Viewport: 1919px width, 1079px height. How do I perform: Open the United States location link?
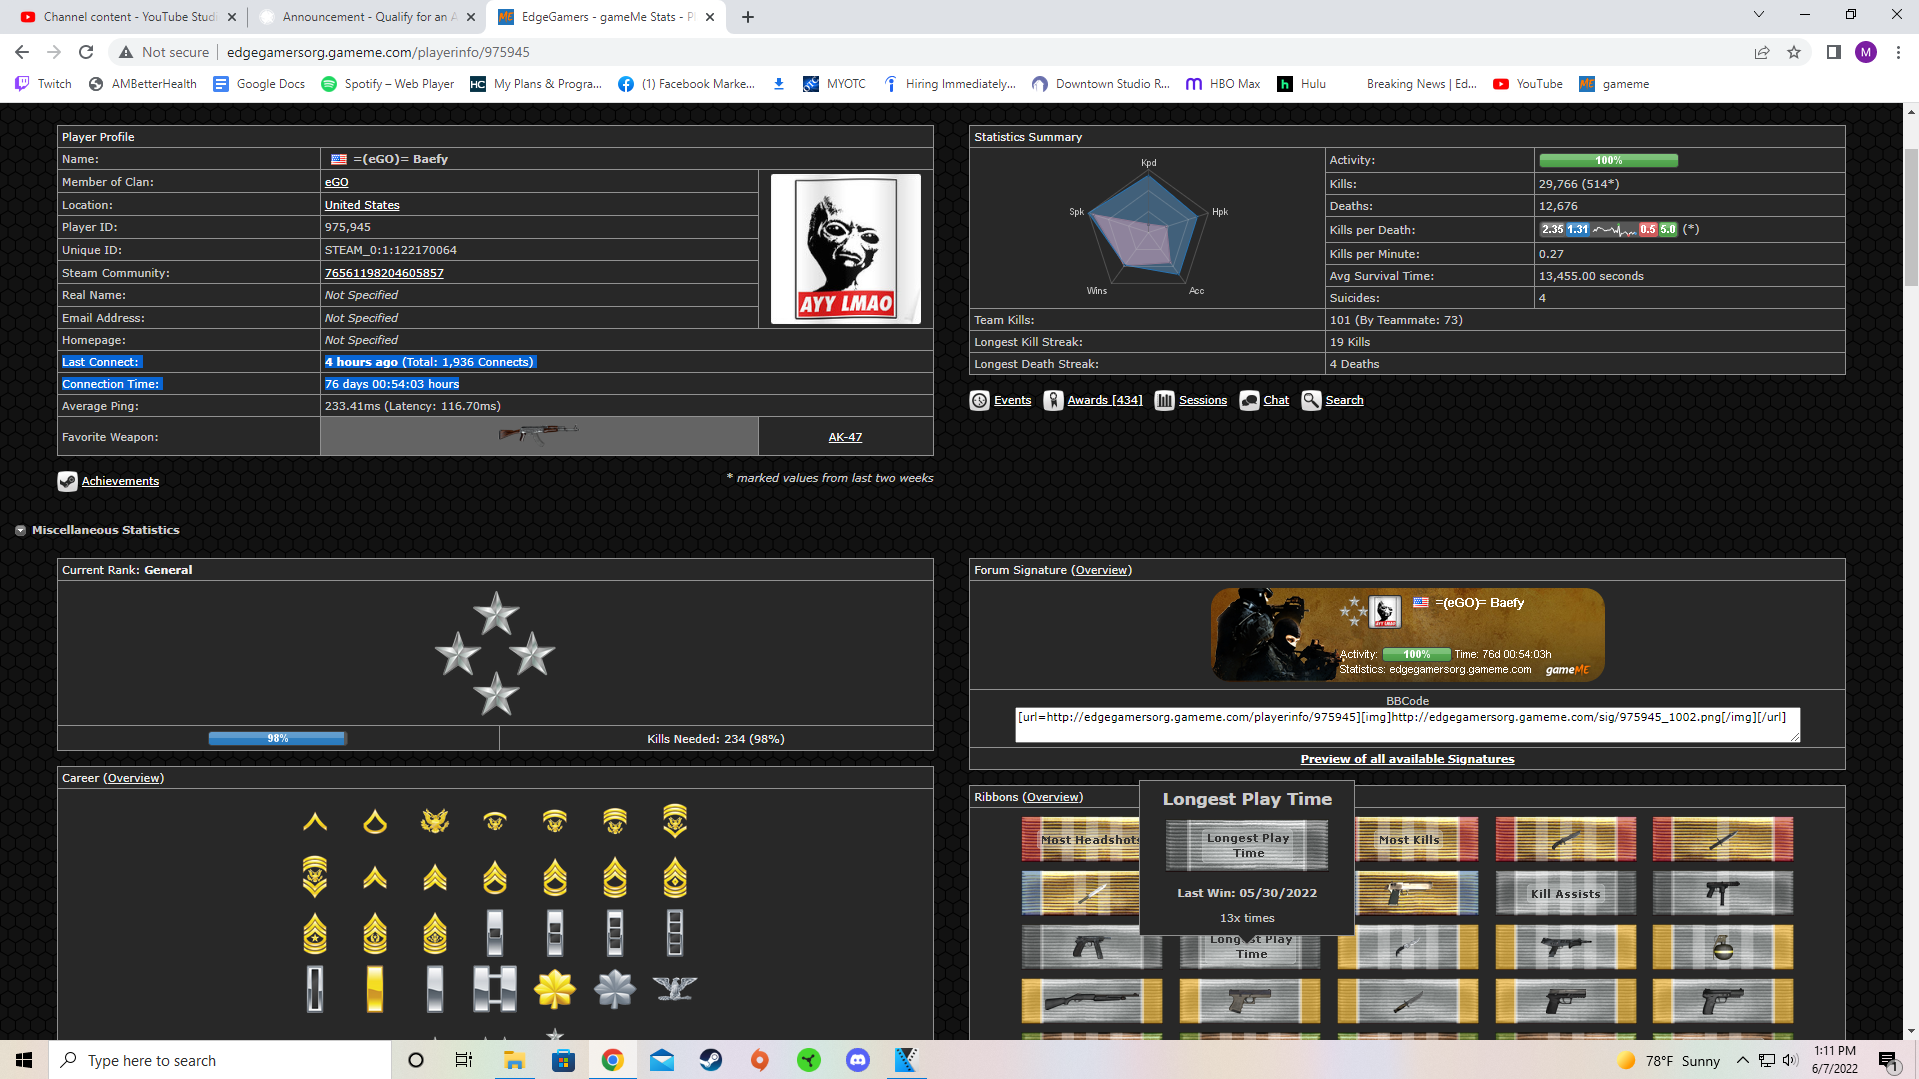pos(362,205)
